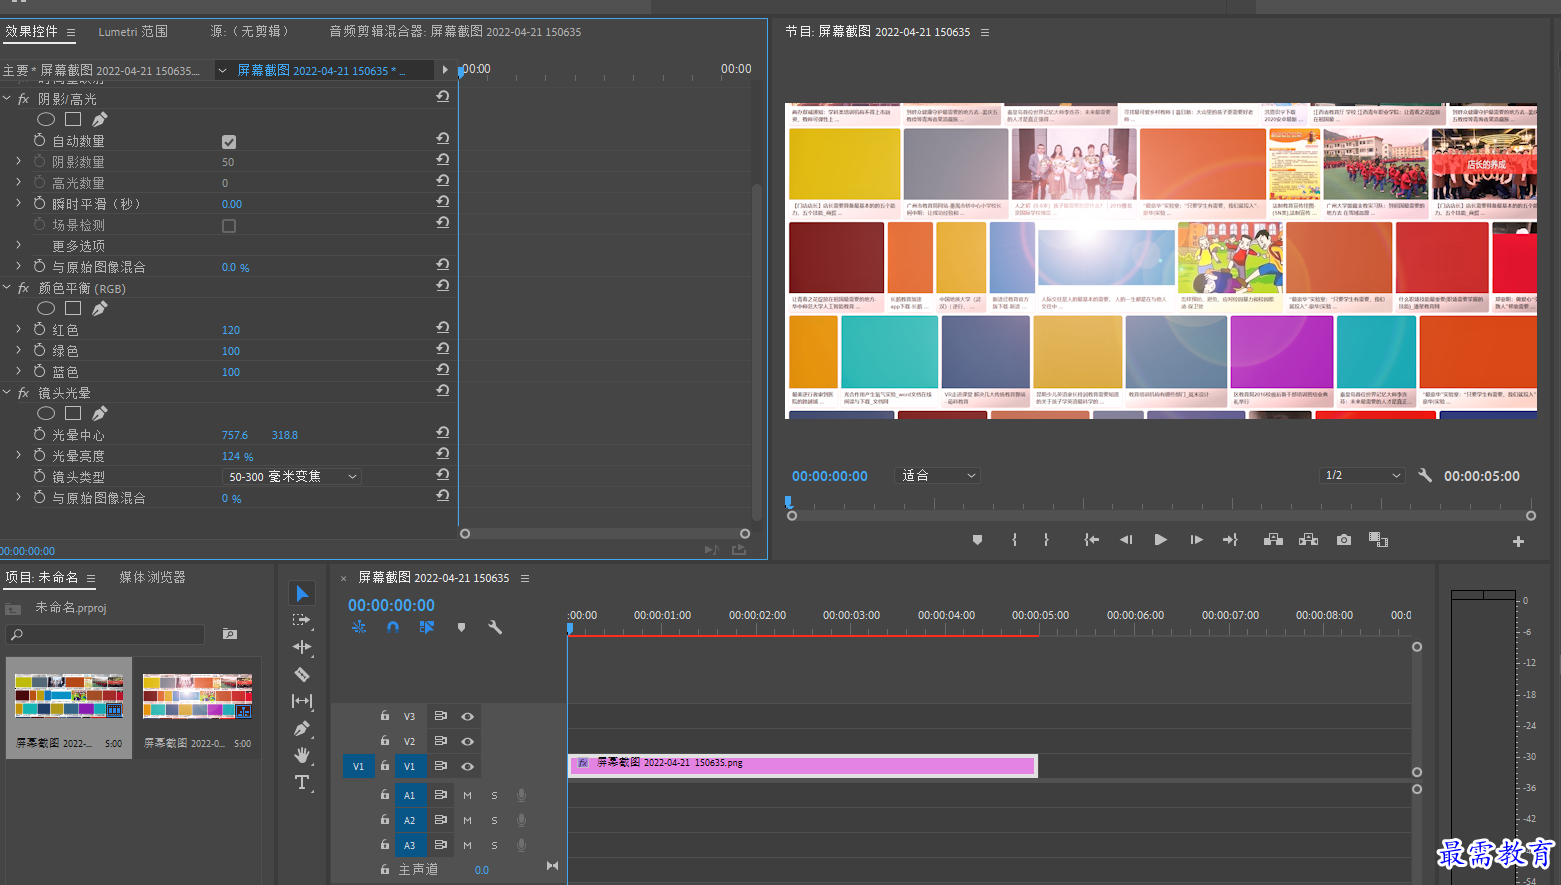Toggle V2 track visibility eye
Image resolution: width=1561 pixels, height=885 pixels.
467,741
